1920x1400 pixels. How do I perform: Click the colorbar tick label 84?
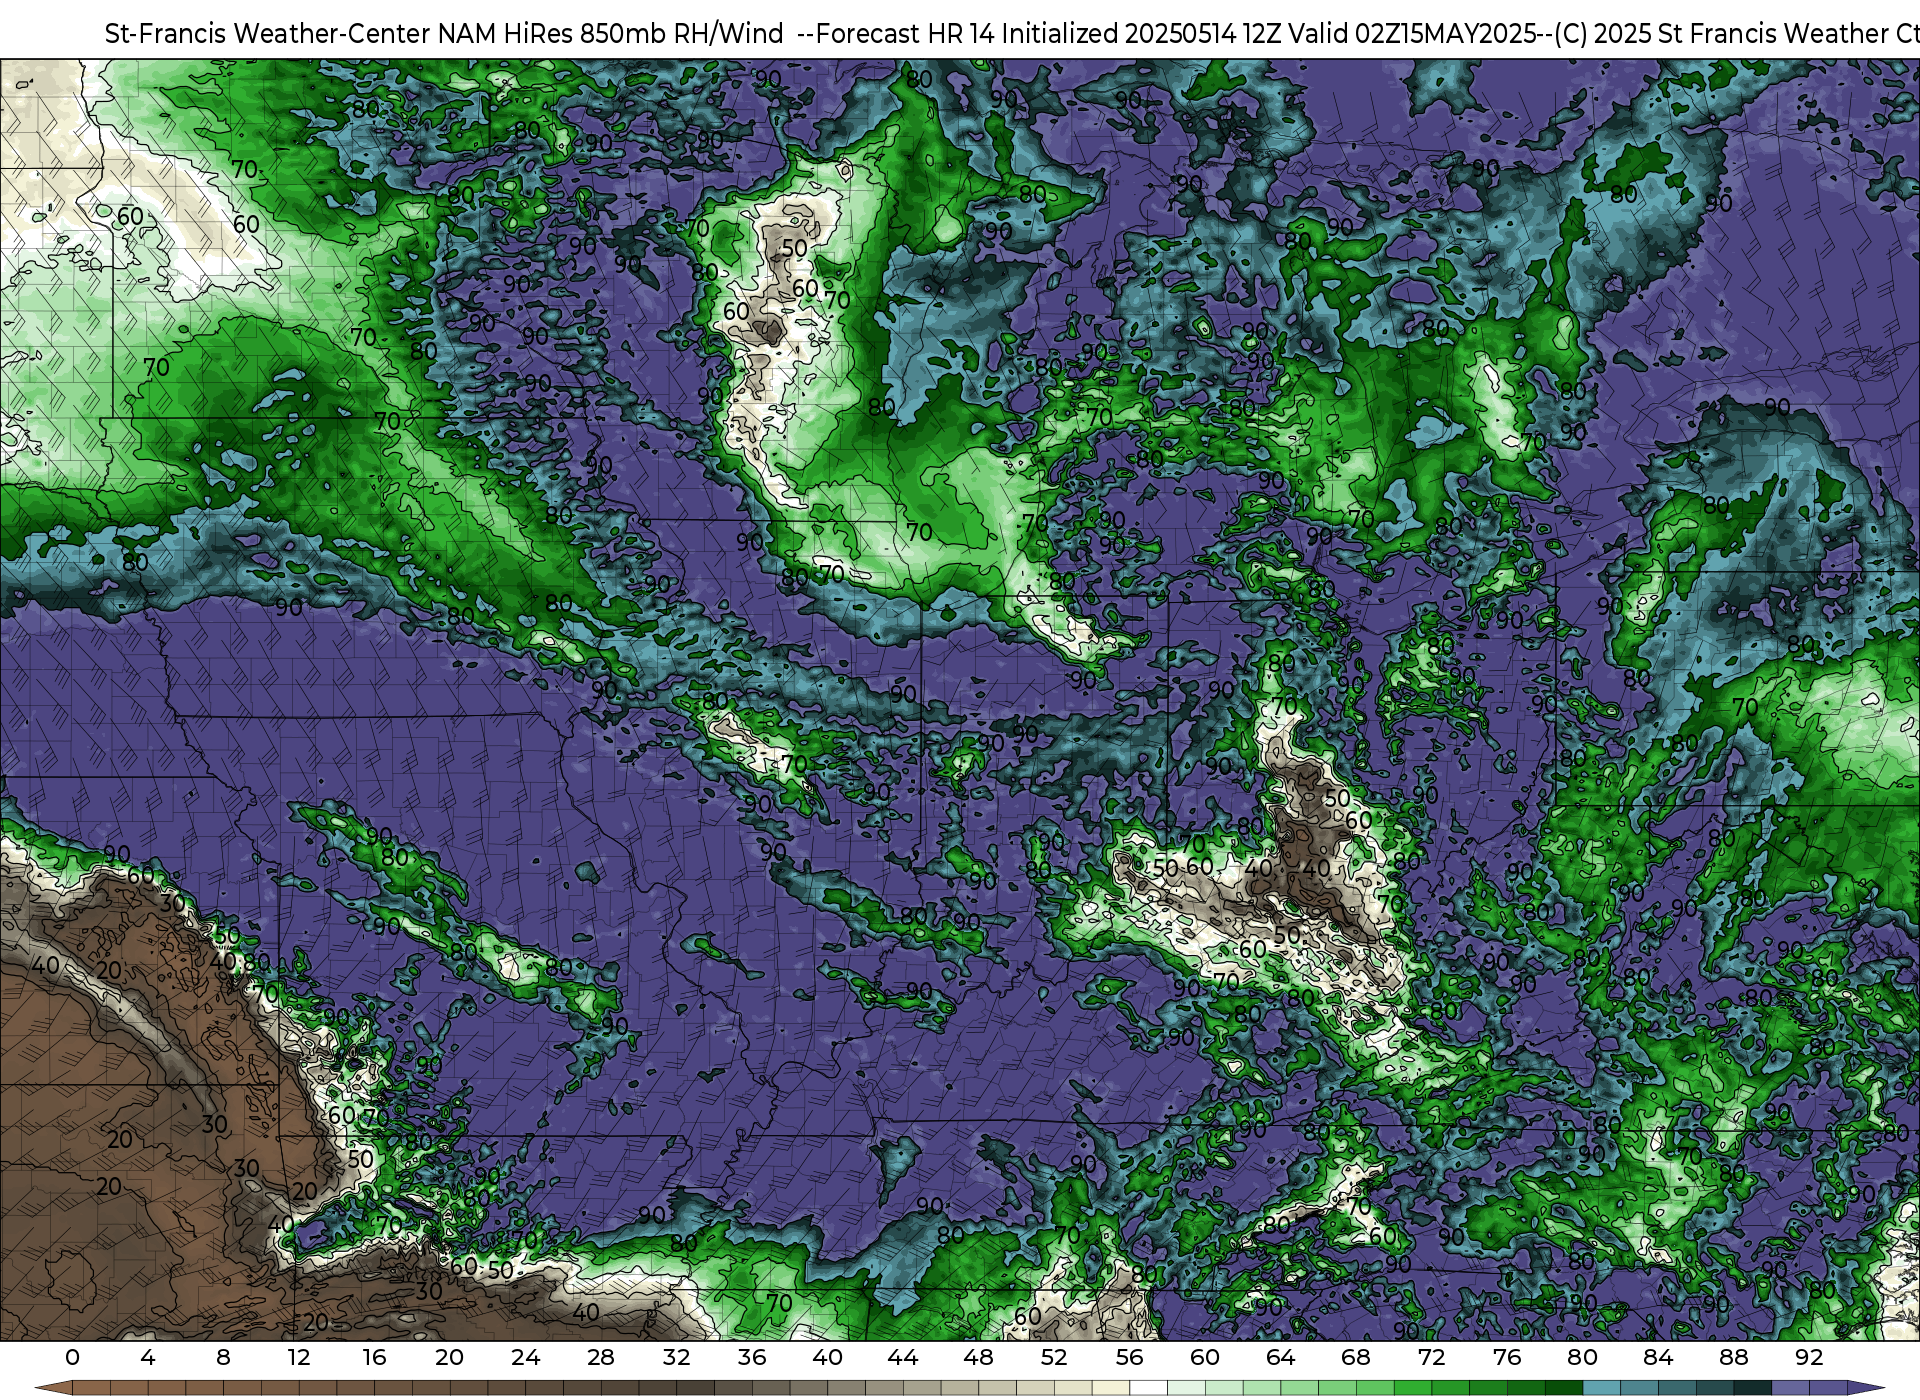coord(1658,1358)
